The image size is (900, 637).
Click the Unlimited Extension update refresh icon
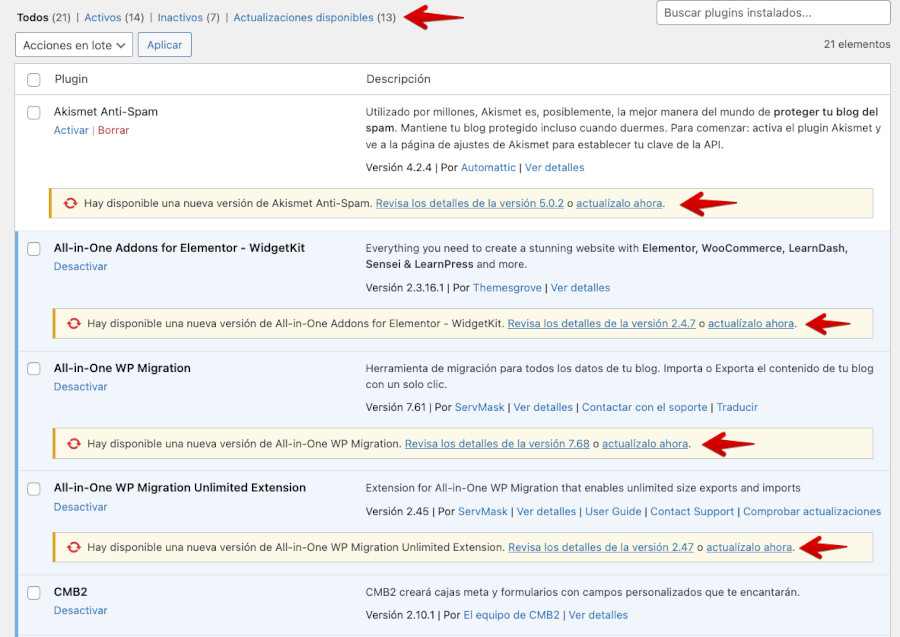73,547
